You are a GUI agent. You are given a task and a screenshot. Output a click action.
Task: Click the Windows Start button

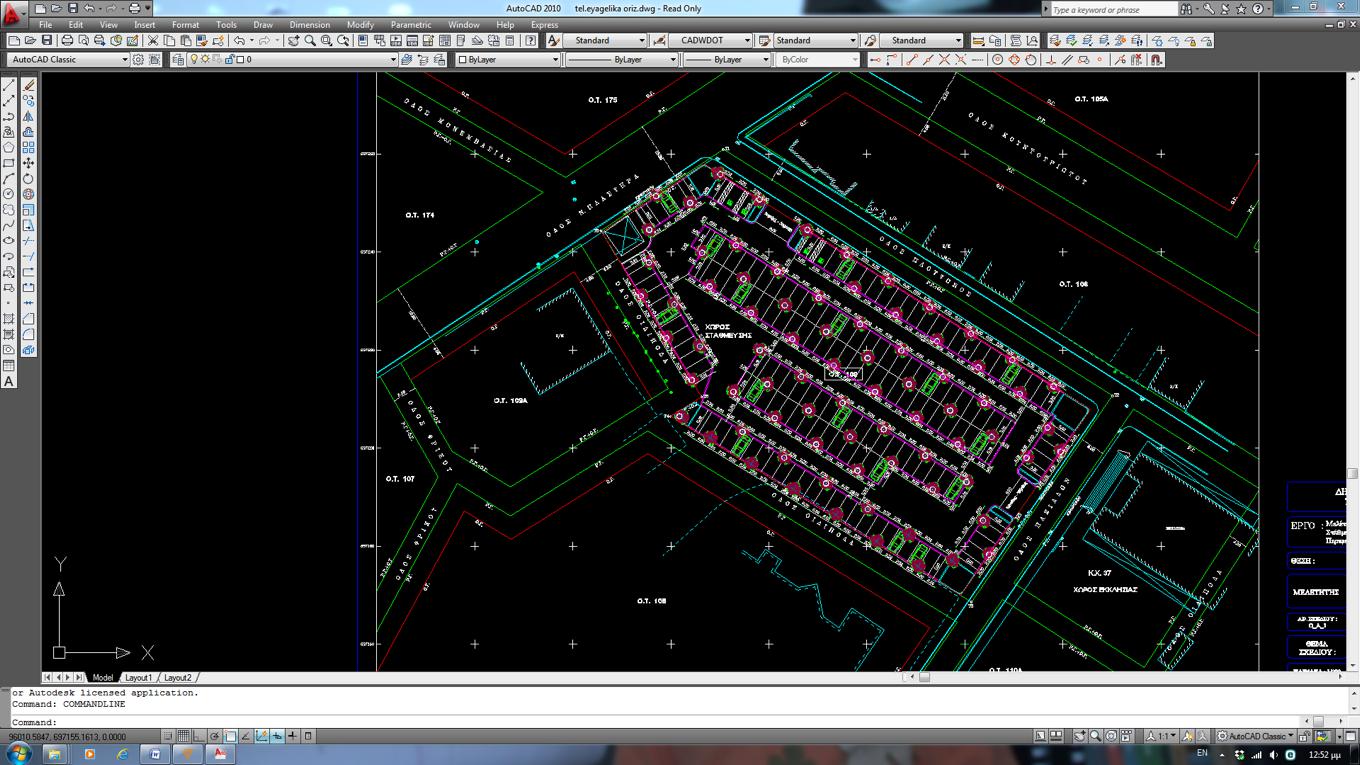click(x=19, y=753)
